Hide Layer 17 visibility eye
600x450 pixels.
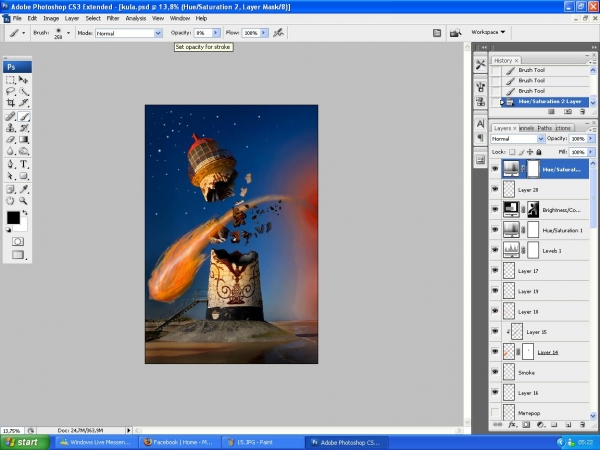tap(495, 270)
